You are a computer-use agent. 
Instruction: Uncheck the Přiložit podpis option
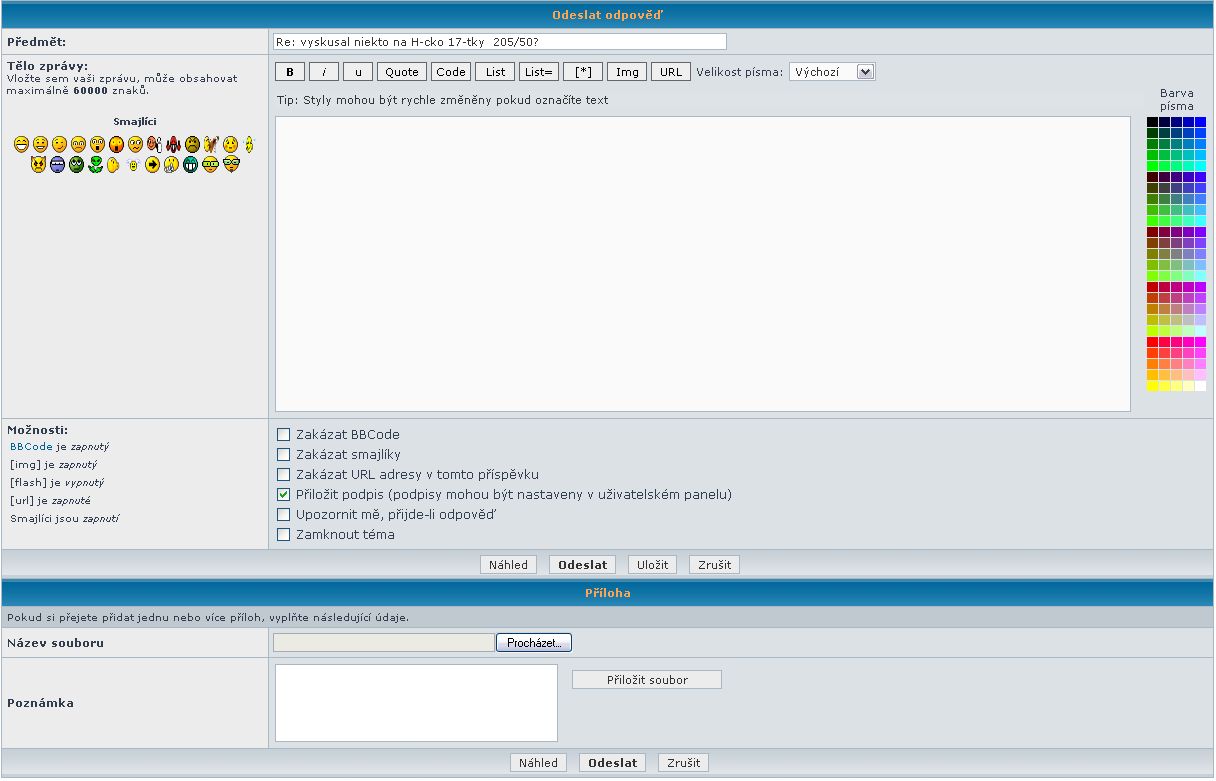pos(283,495)
